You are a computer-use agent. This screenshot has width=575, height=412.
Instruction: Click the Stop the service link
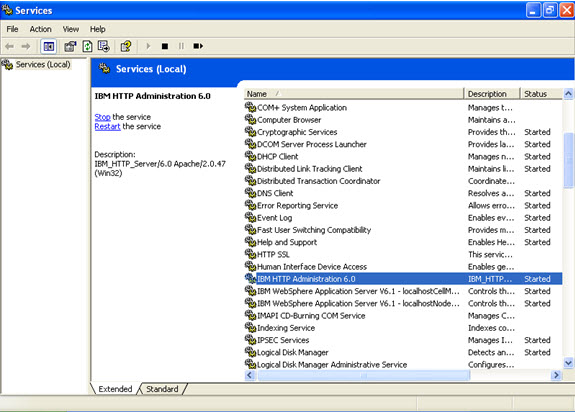pos(102,117)
